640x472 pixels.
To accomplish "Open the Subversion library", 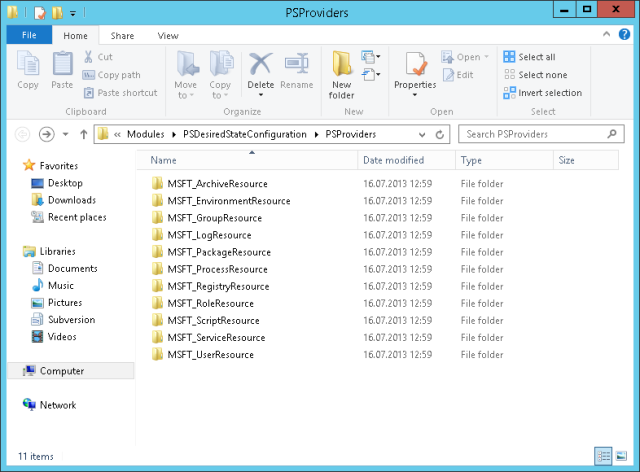I will tap(71, 320).
